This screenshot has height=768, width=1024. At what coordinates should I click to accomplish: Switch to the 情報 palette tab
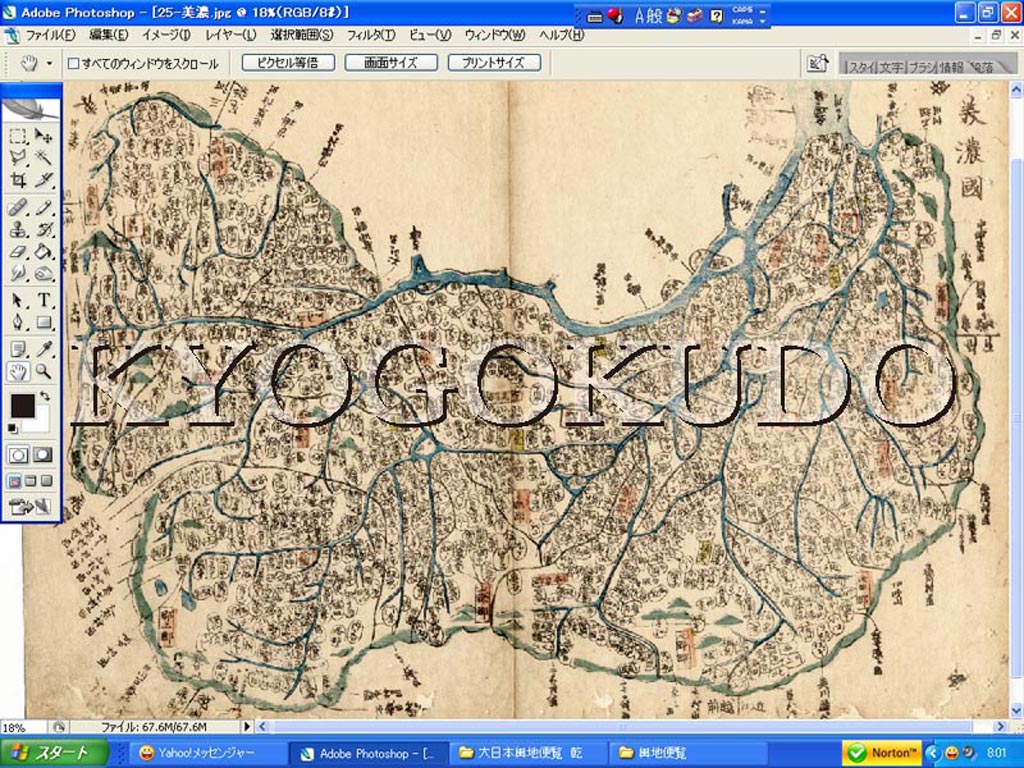952,67
